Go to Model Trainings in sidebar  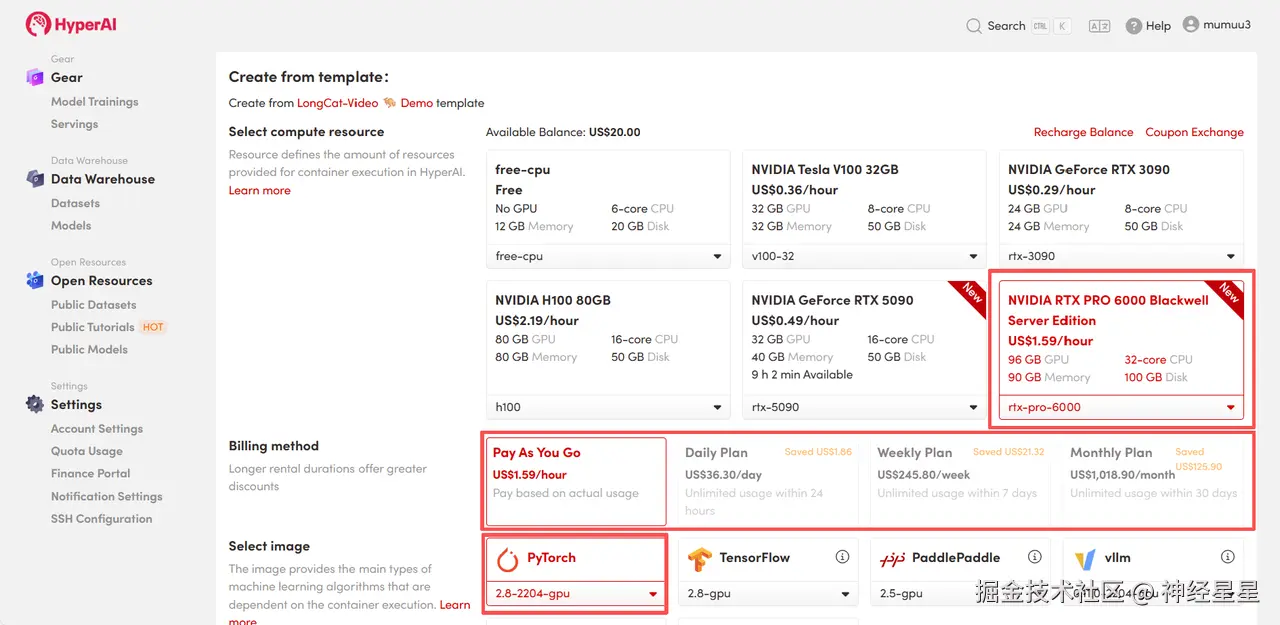coord(94,102)
